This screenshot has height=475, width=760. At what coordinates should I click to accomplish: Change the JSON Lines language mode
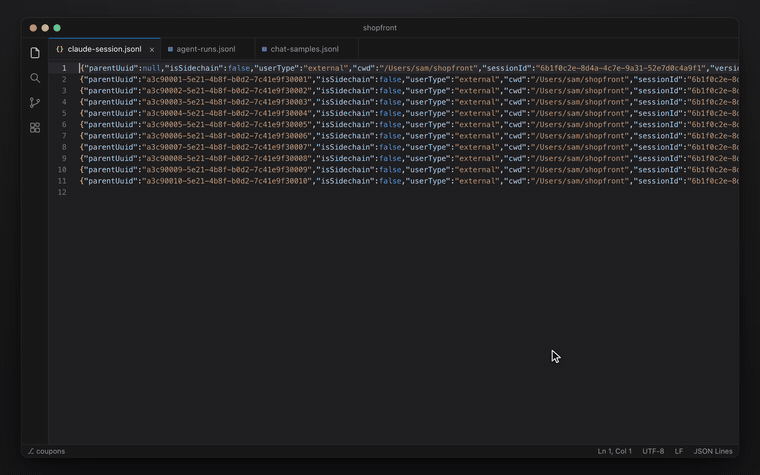pyautogui.click(x=712, y=451)
